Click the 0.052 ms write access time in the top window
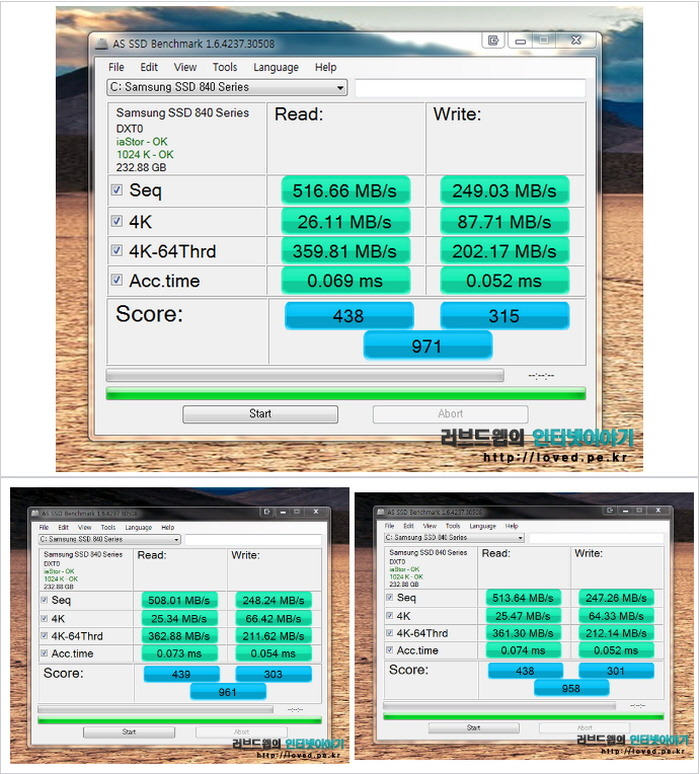700x774 pixels. click(504, 281)
